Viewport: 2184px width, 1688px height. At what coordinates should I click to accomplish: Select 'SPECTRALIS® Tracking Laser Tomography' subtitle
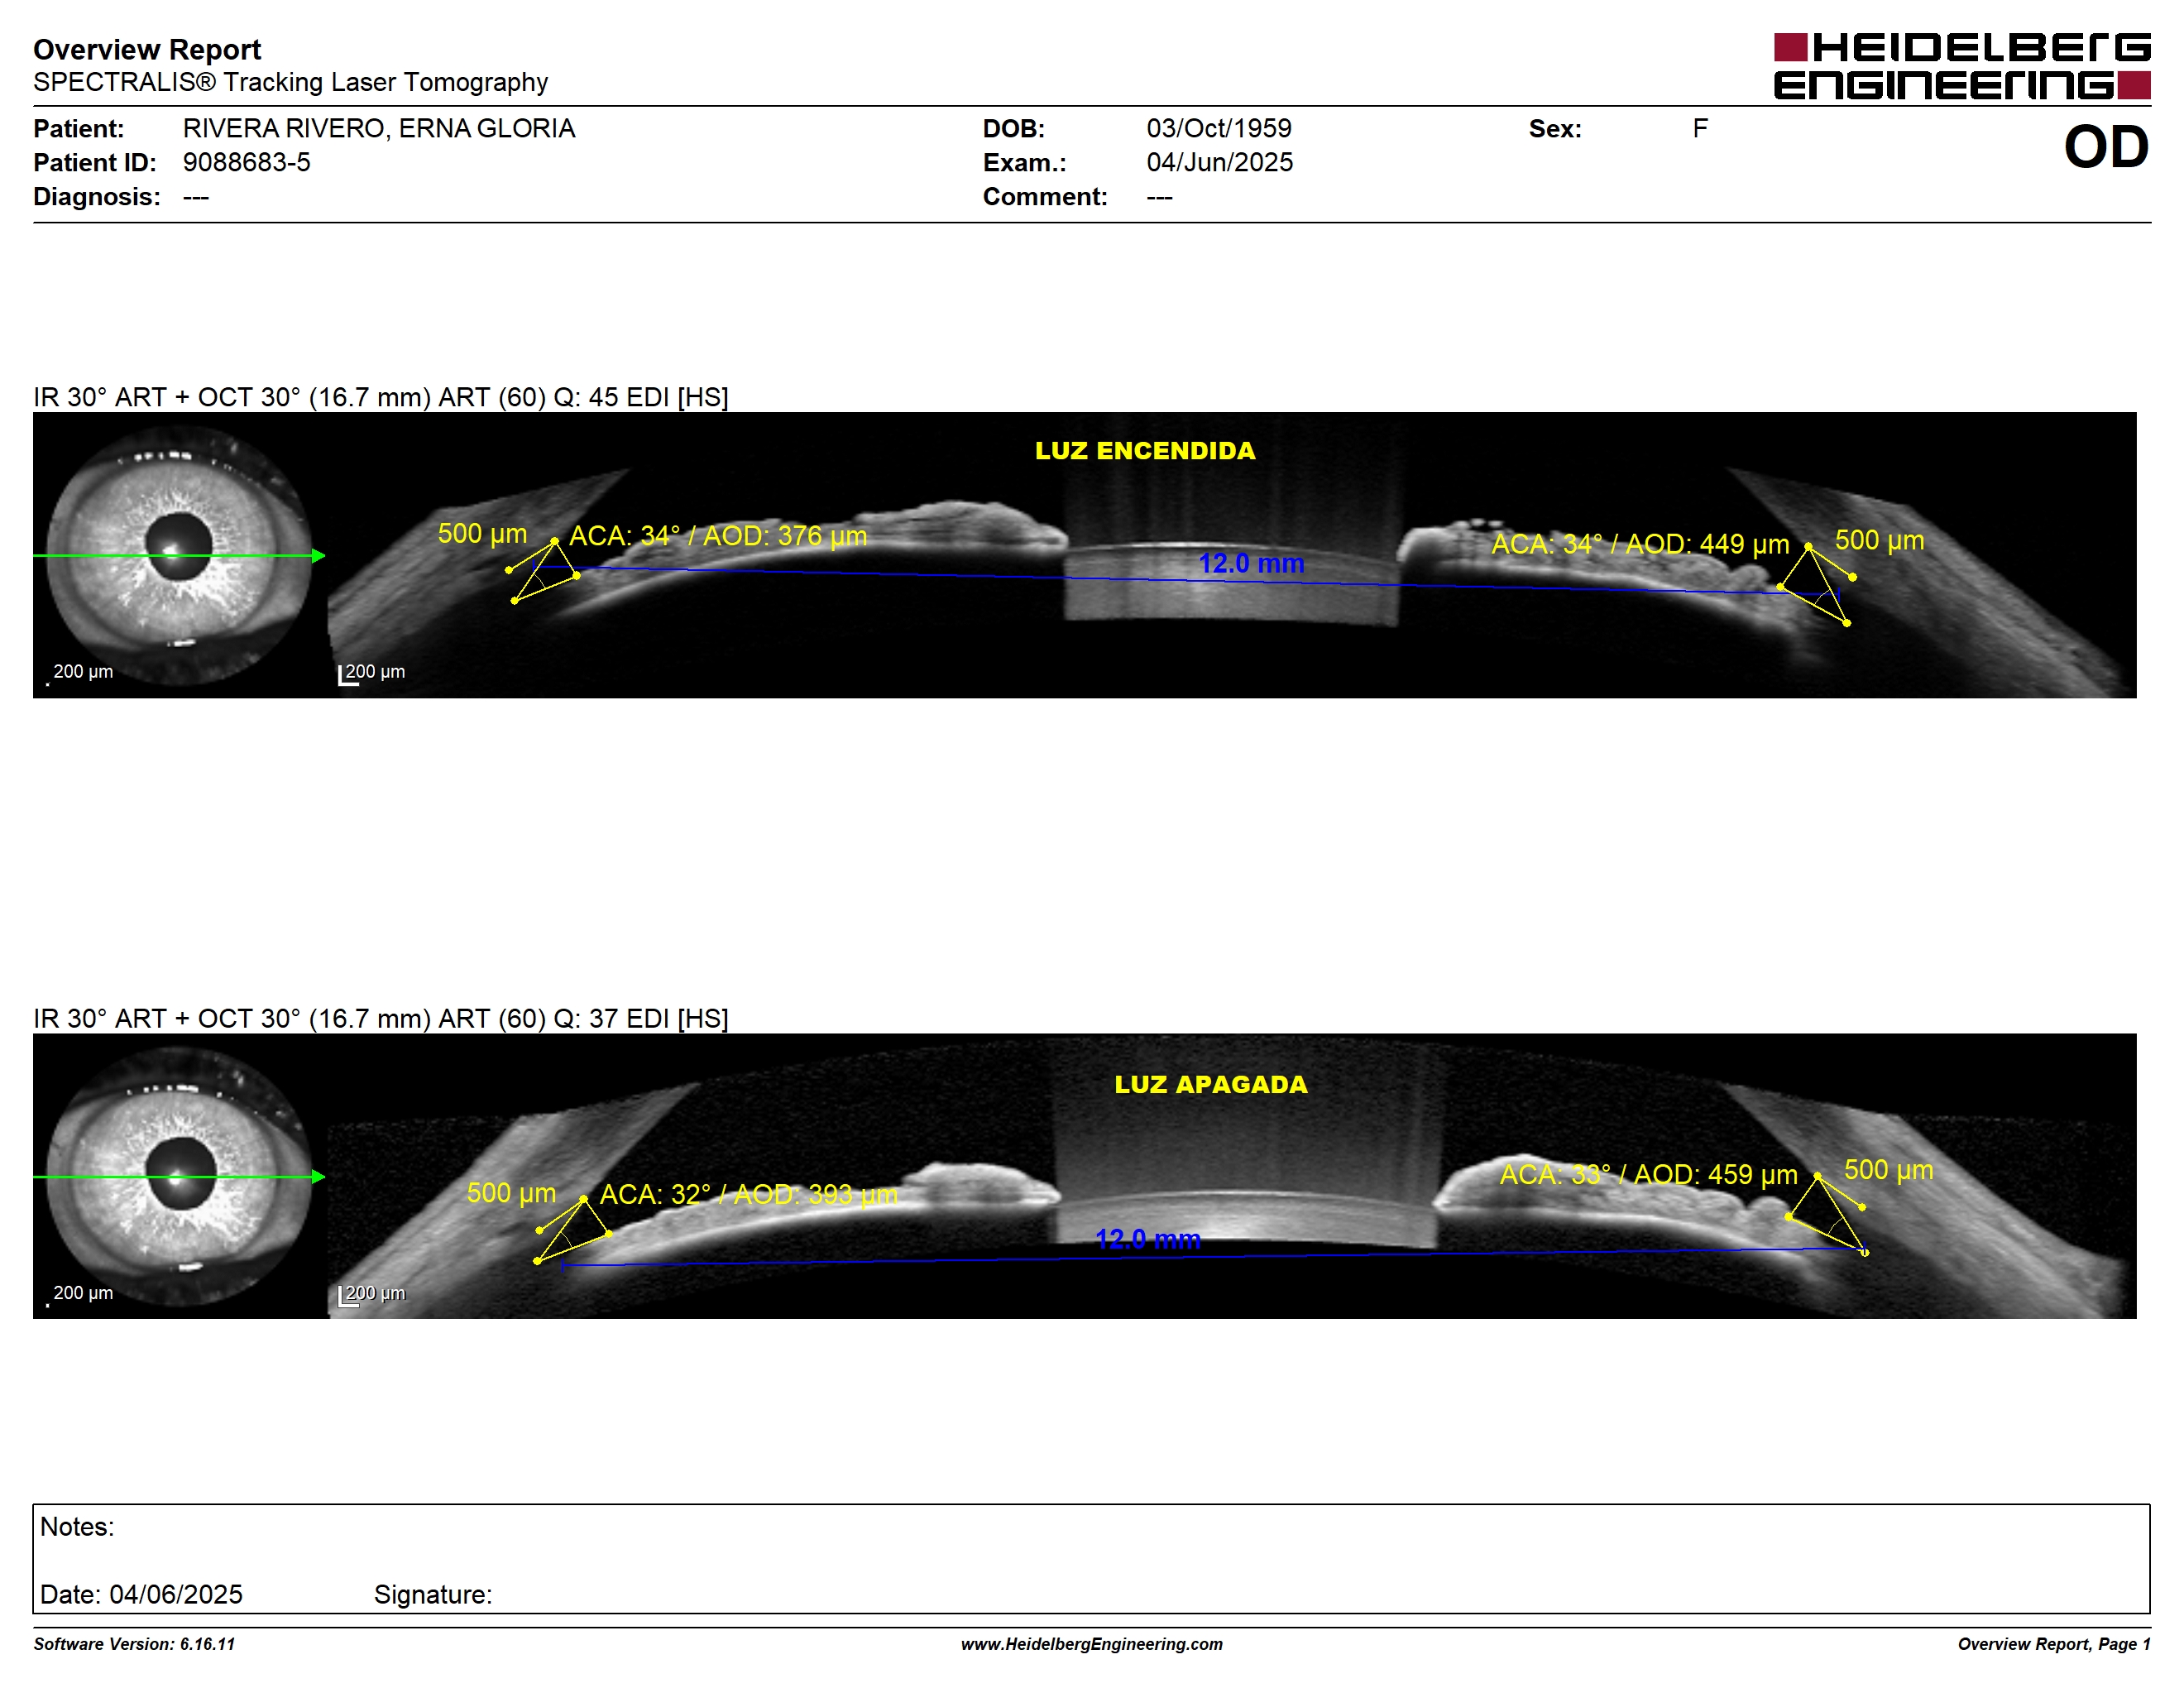click(x=290, y=82)
